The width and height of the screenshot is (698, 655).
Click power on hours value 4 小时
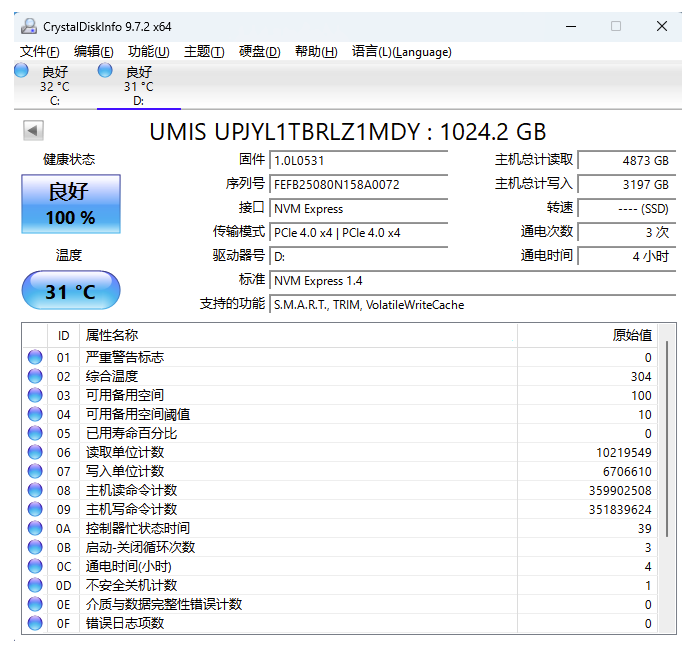click(x=627, y=256)
